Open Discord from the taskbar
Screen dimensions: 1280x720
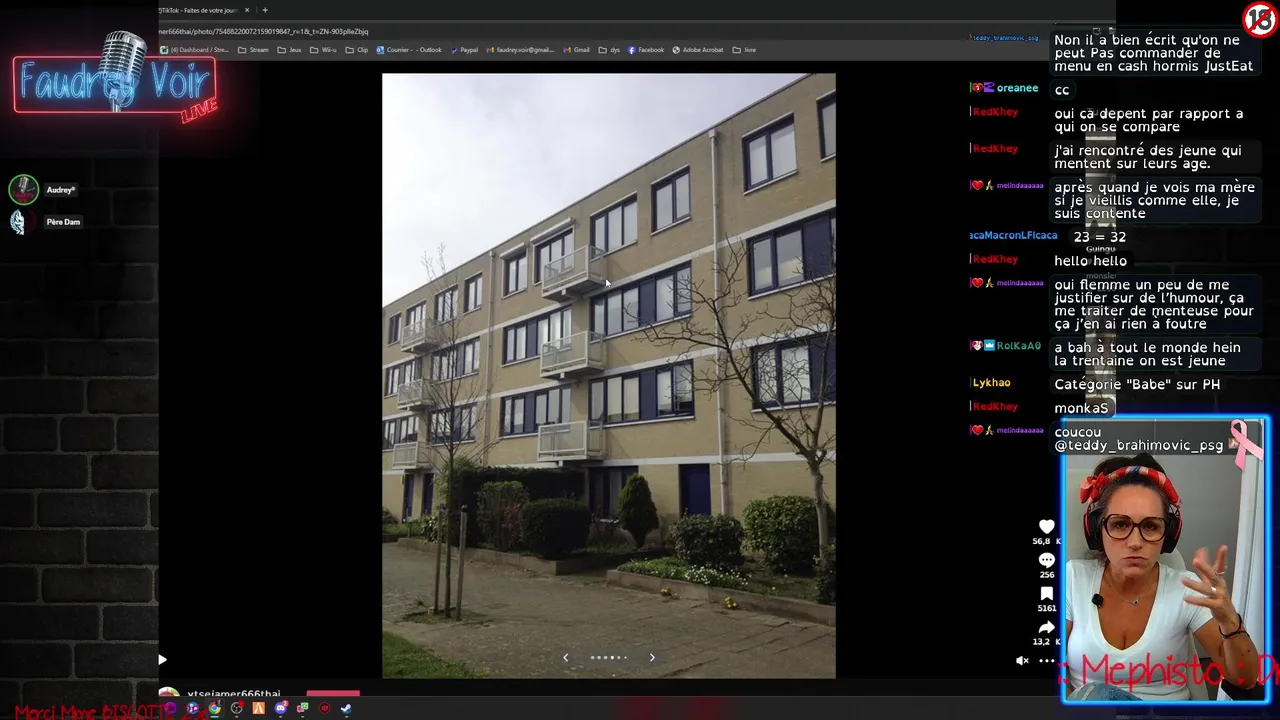click(280, 708)
